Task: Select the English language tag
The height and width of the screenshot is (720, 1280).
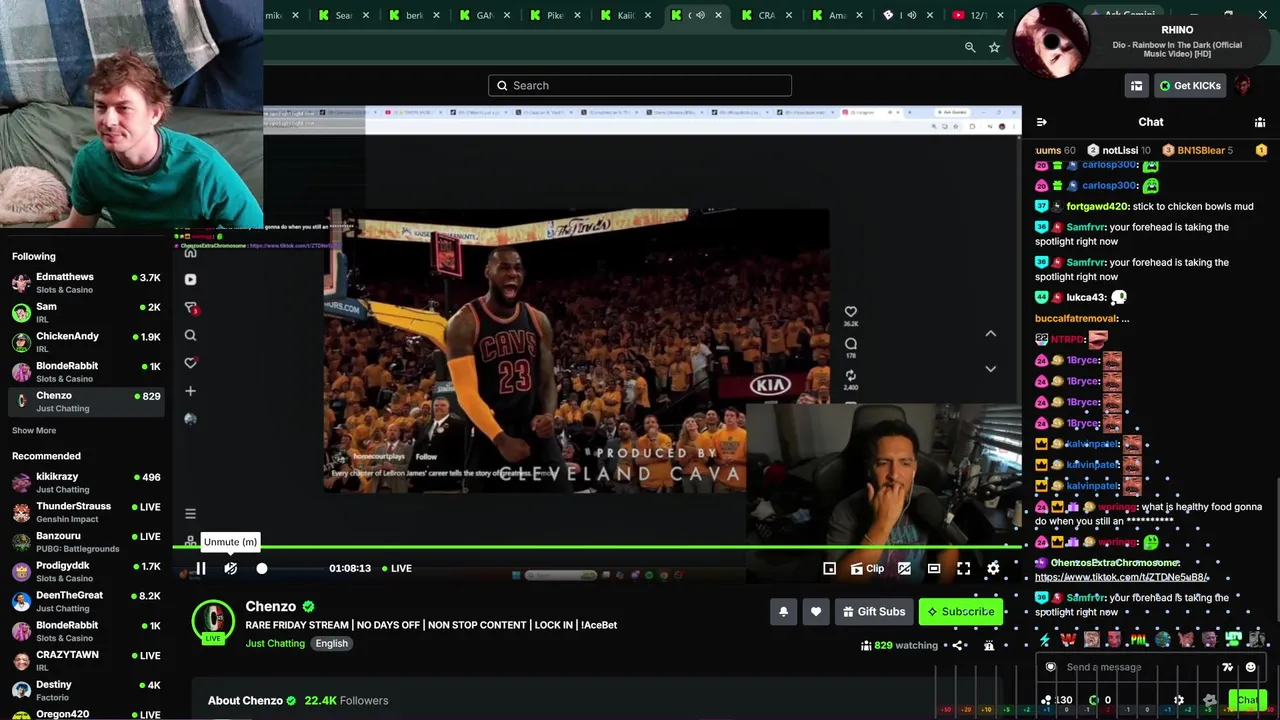Action: pos(332,643)
